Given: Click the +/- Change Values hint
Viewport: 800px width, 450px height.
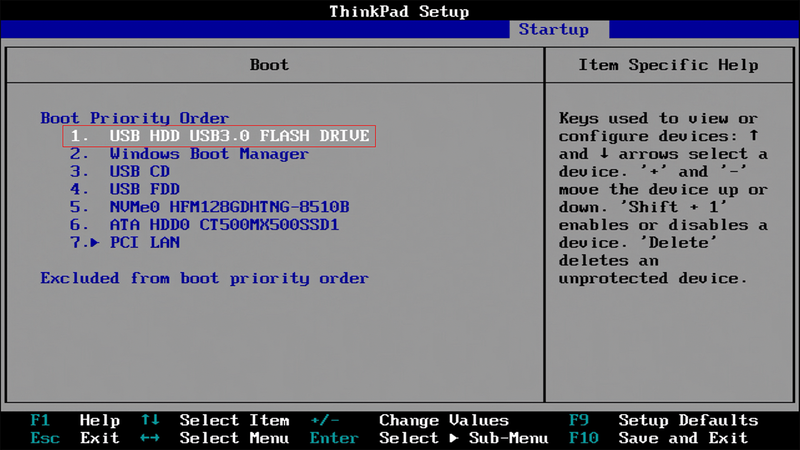Looking at the screenshot, I should pos(410,420).
